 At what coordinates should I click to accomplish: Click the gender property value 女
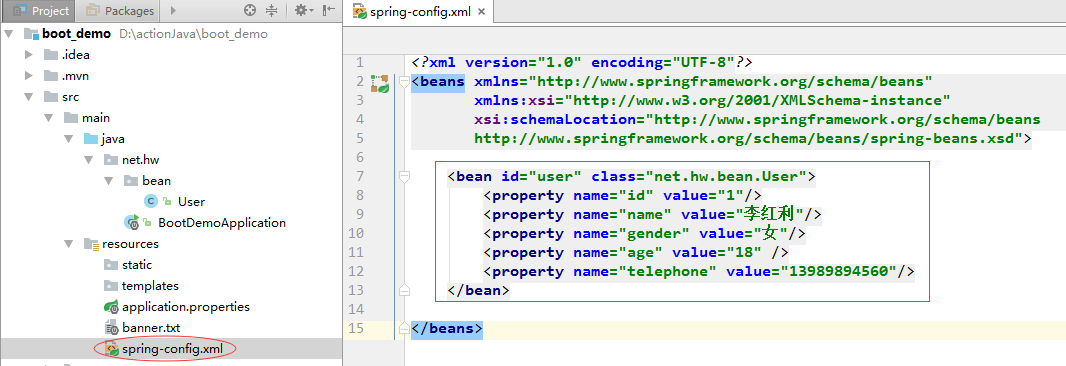pos(770,233)
